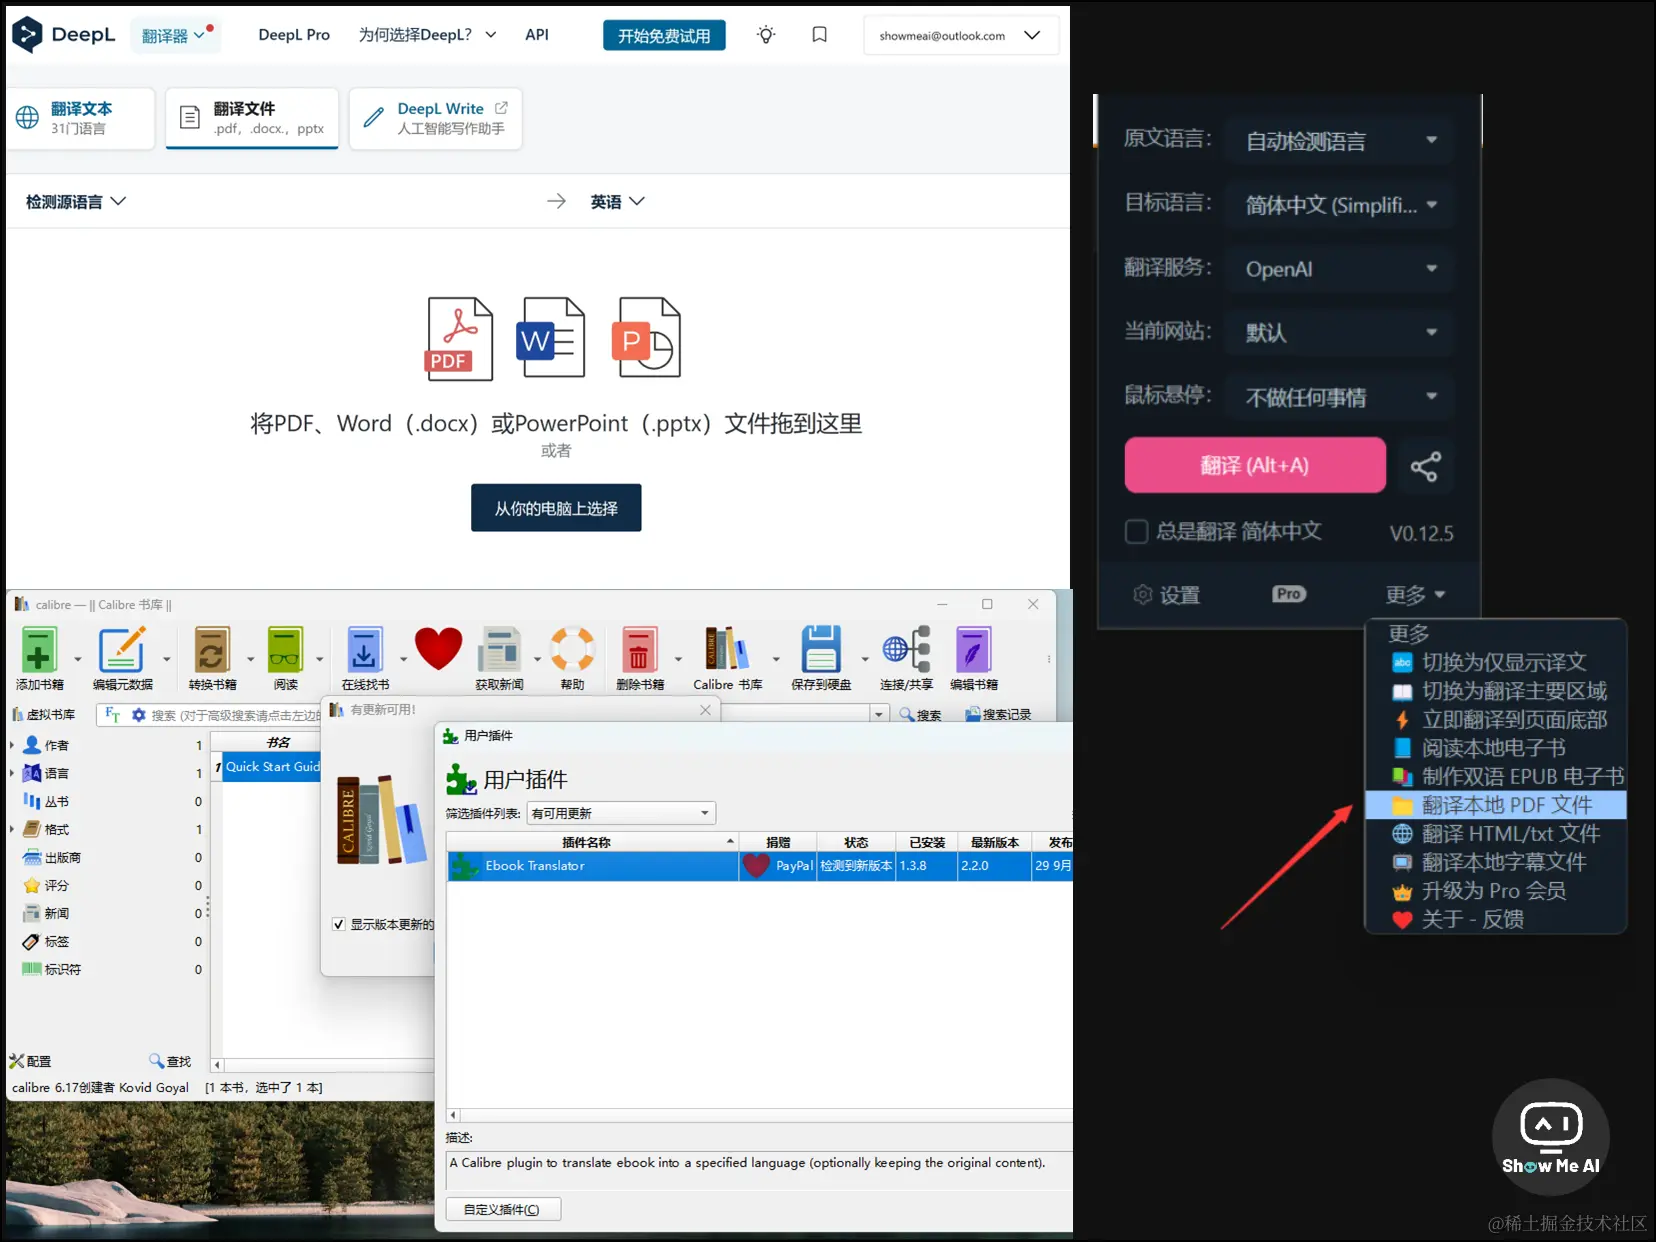The height and width of the screenshot is (1242, 1656).
Task: Open DeepL detect source language dropdown
Action: pyautogui.click(x=76, y=202)
